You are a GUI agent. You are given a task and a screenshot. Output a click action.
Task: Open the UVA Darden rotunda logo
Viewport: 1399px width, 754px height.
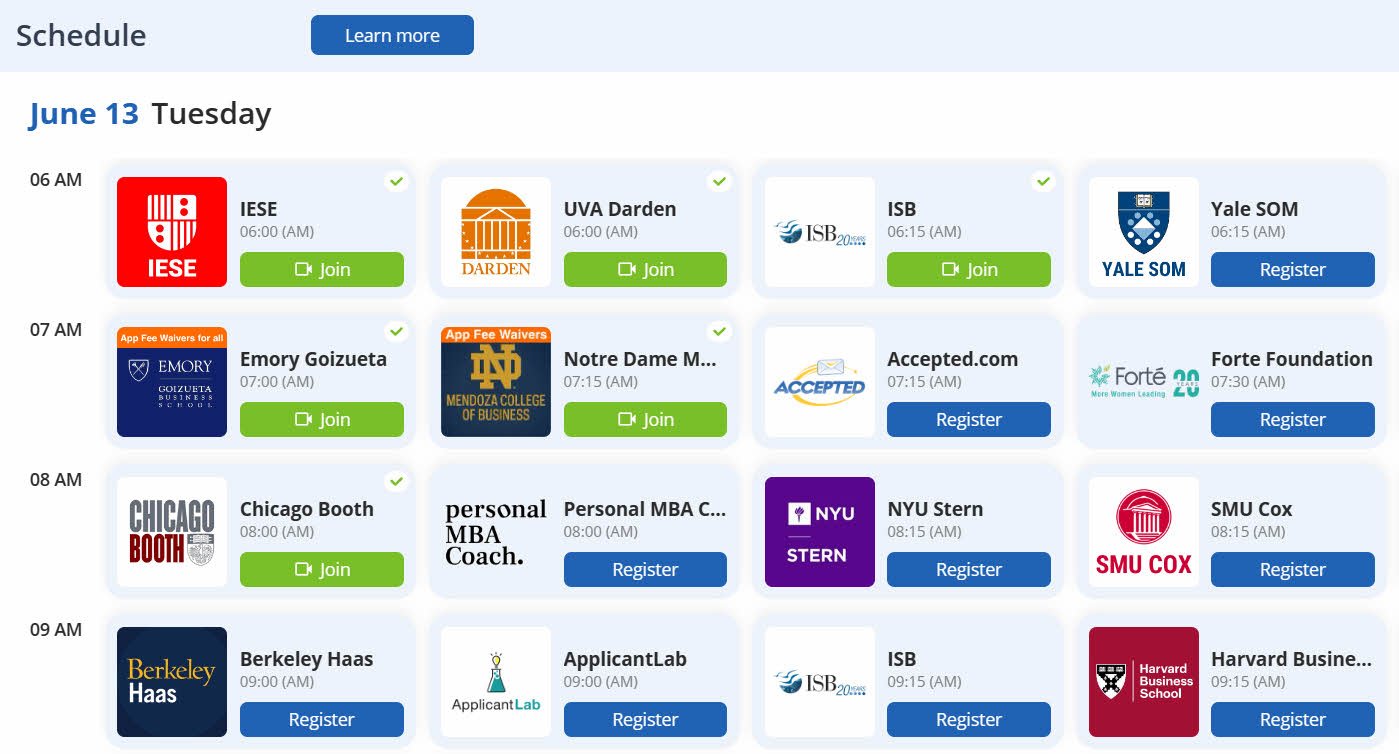pos(496,232)
